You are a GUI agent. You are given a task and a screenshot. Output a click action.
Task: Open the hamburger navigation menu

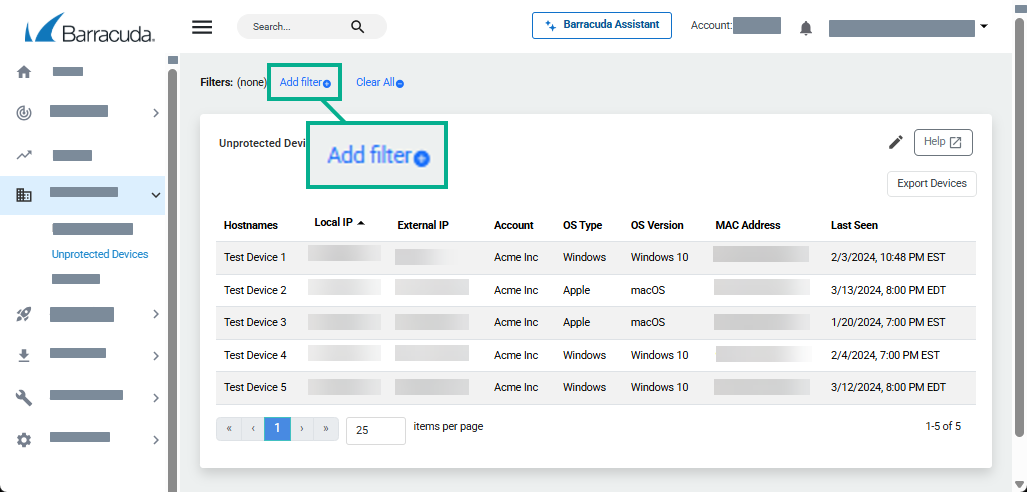coord(202,27)
